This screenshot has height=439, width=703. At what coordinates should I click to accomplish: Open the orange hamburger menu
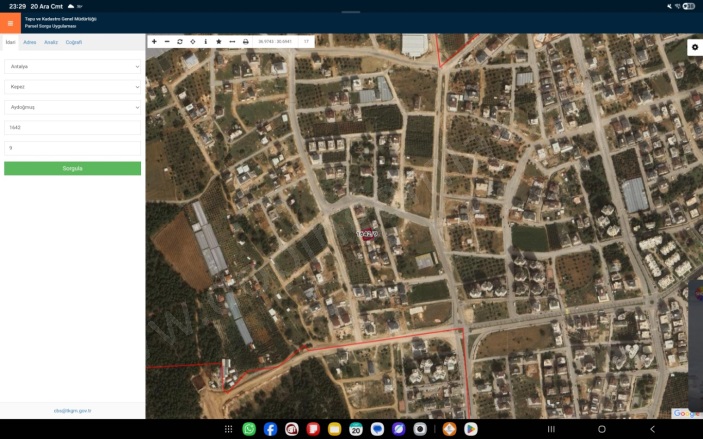tap(10, 23)
